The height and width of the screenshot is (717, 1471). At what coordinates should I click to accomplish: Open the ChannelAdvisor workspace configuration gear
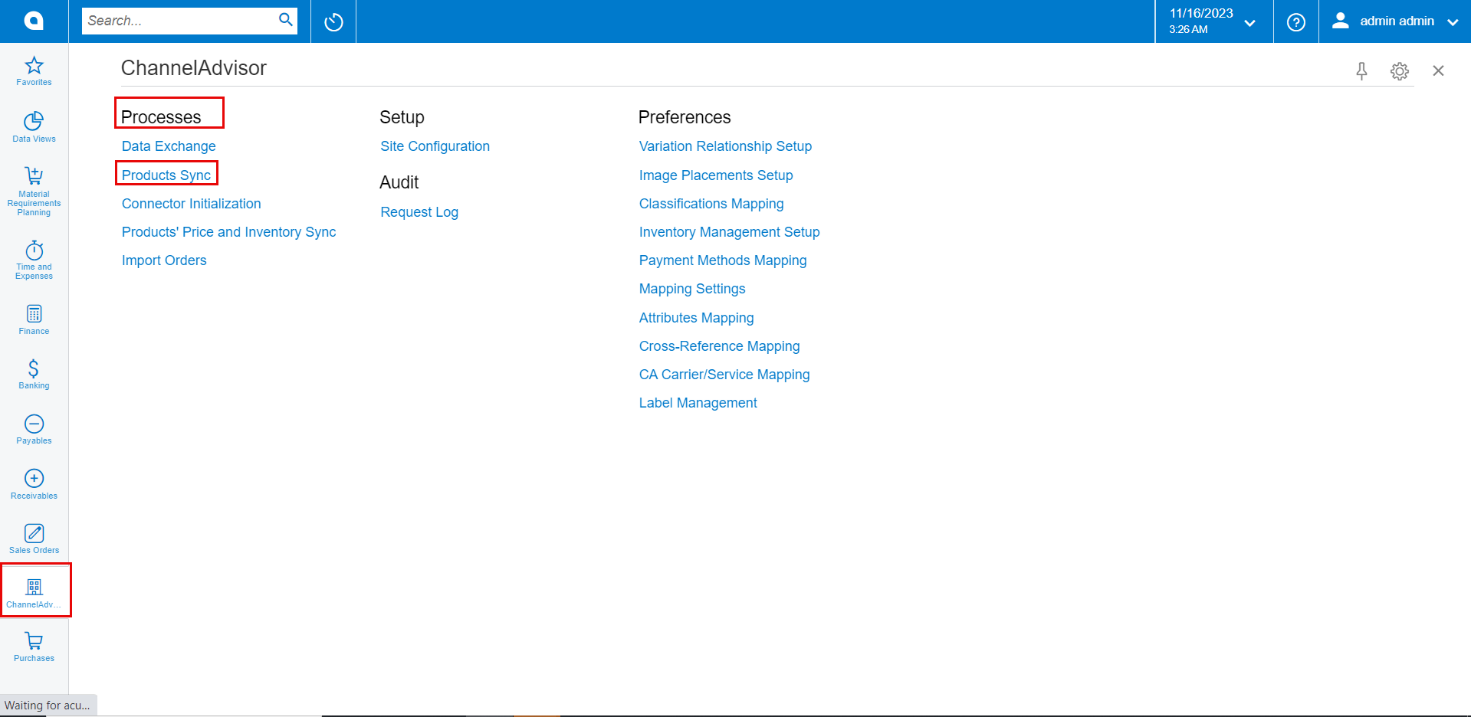point(1399,71)
